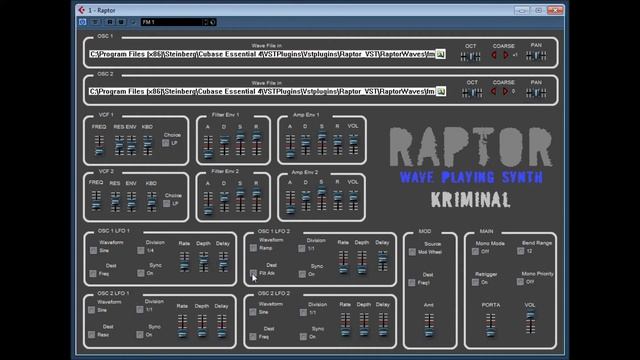Toggle OSC 2 LFO 2 Sync On
Screen dimensions: 640x360
303,336
